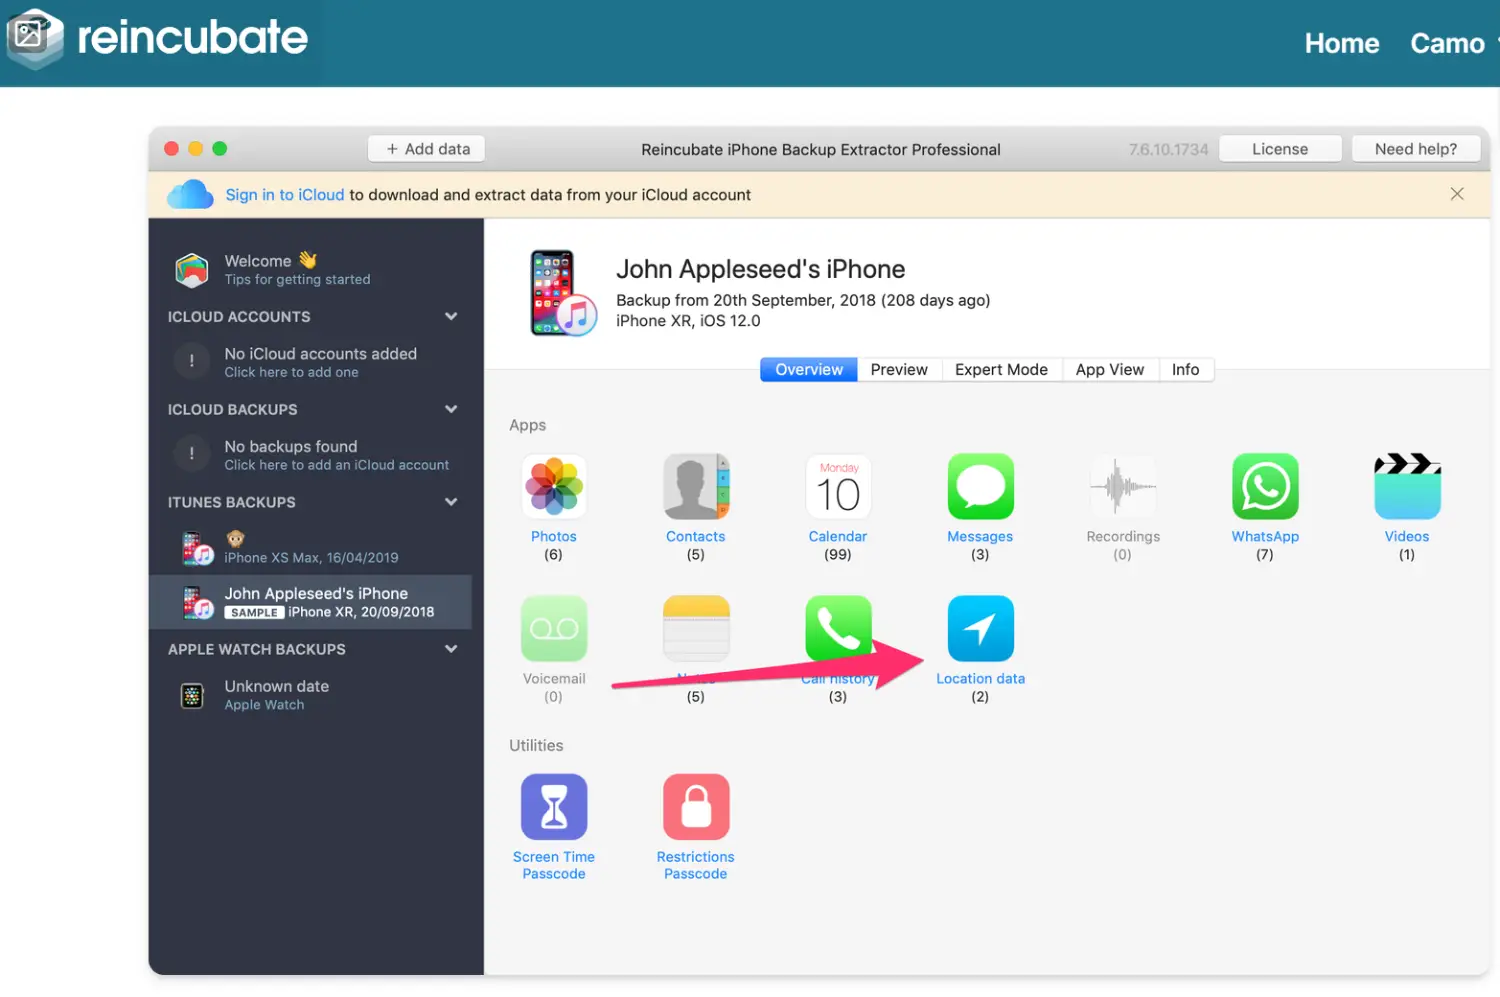The height and width of the screenshot is (997, 1500).
Task: Open the WhatsApp icon
Action: click(x=1265, y=487)
